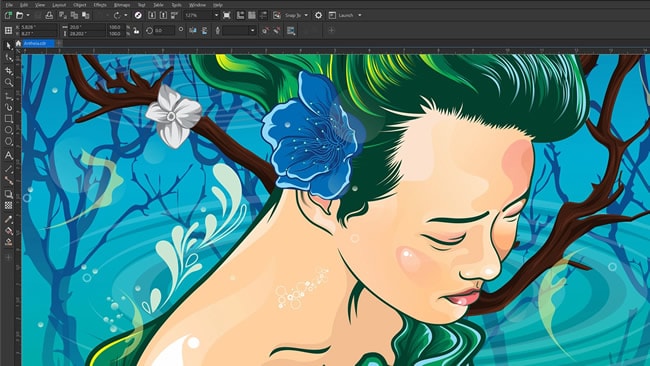This screenshot has width=650, height=366.
Task: Click the Publish to PDF icon
Action: 174,15
